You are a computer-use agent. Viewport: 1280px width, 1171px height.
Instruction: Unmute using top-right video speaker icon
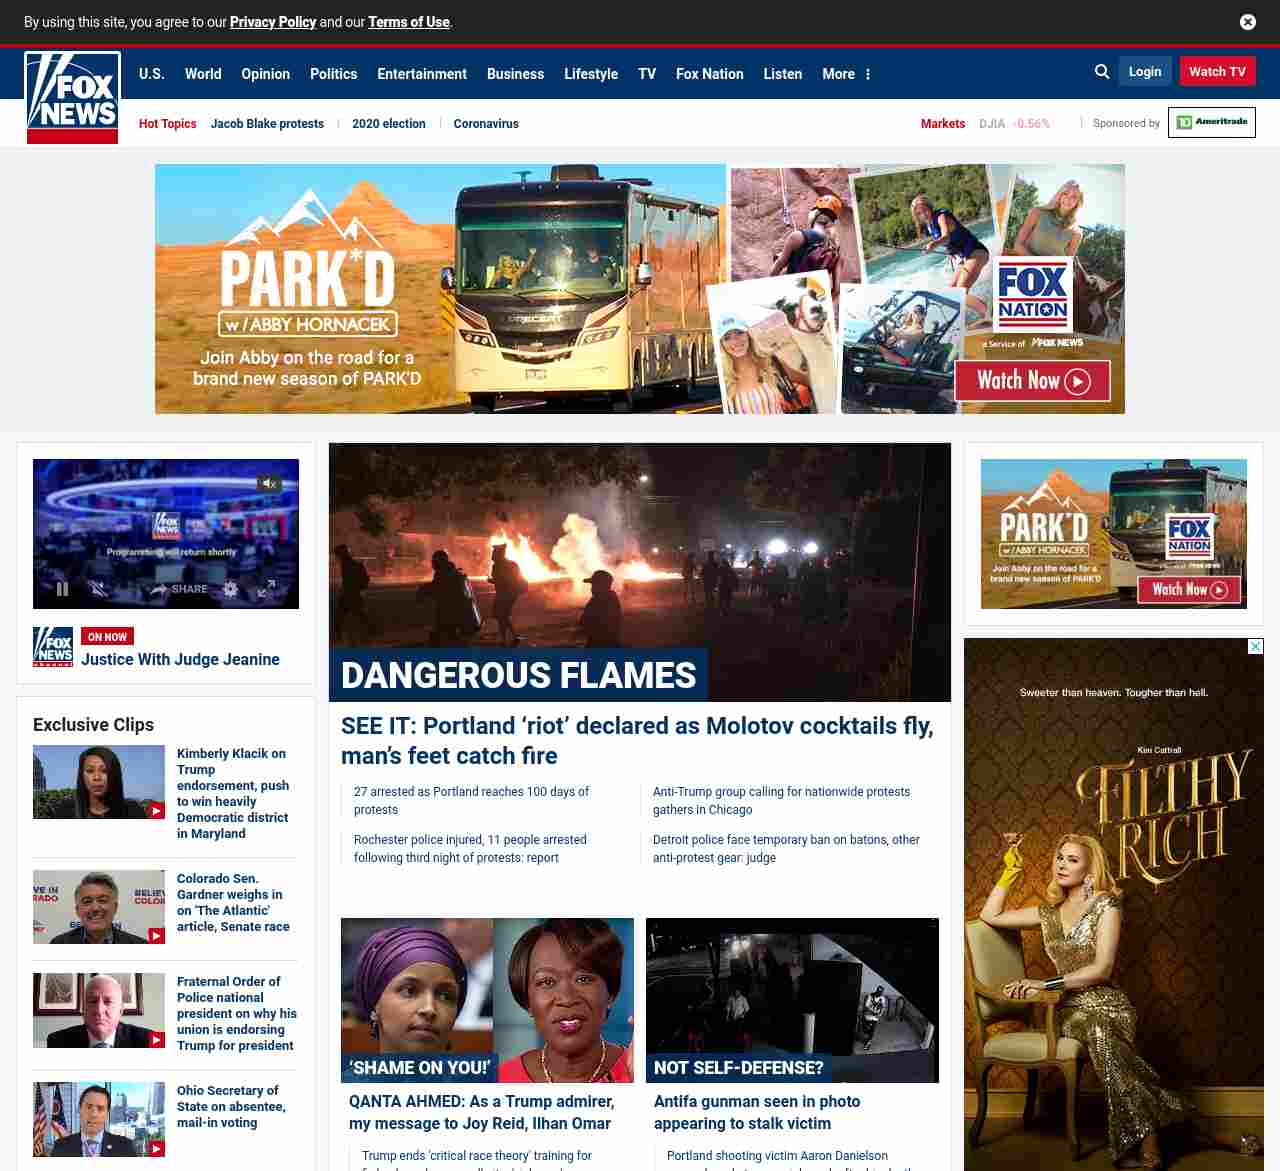click(268, 484)
